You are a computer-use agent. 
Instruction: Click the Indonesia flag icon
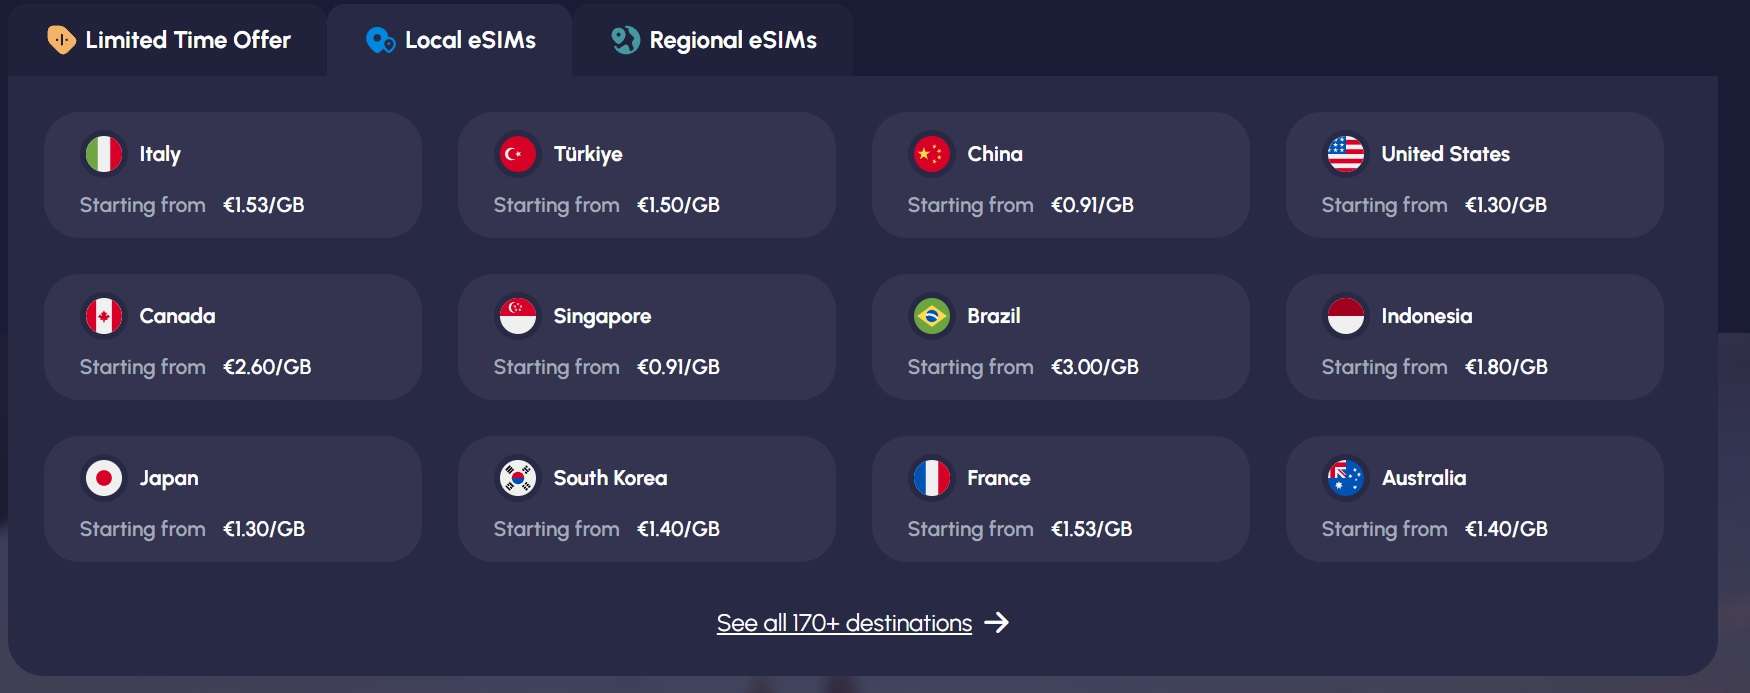pyautogui.click(x=1345, y=316)
